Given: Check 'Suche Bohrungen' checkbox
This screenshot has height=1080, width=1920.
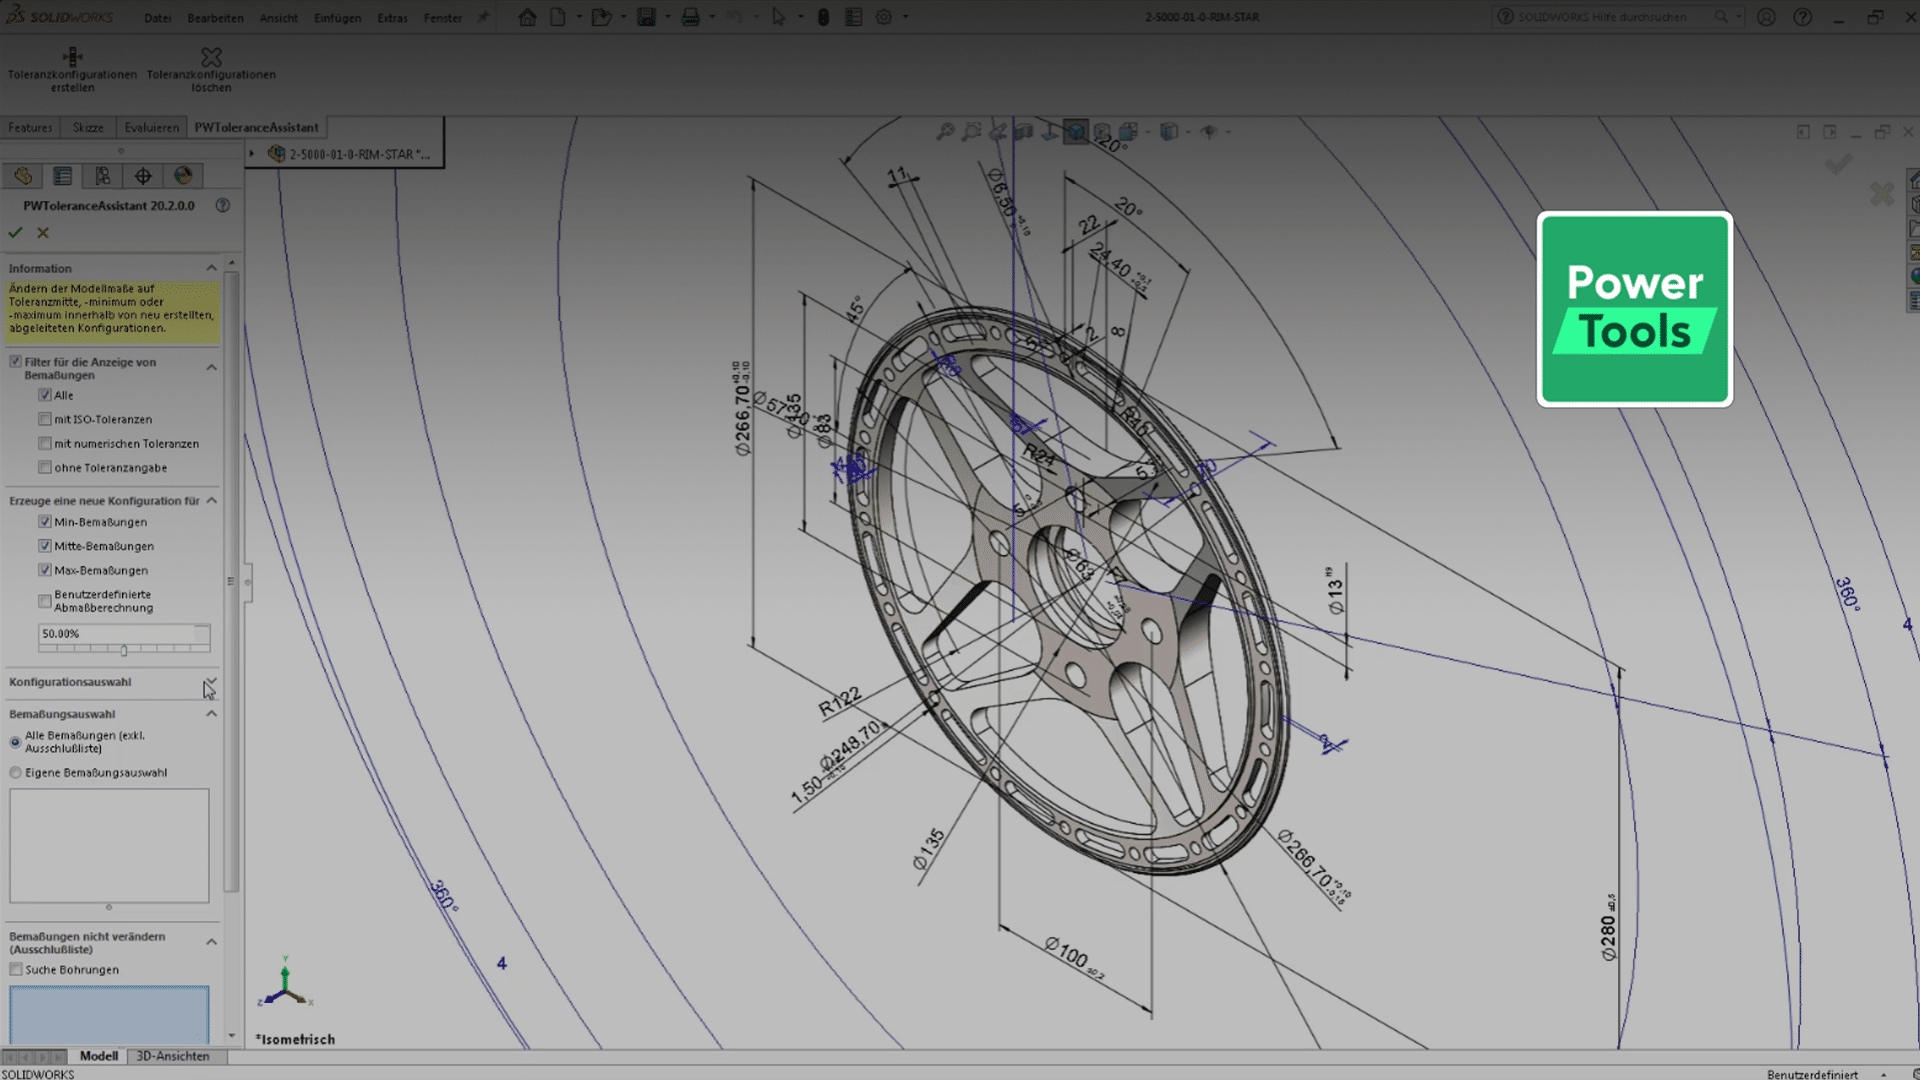Looking at the screenshot, I should point(15,969).
